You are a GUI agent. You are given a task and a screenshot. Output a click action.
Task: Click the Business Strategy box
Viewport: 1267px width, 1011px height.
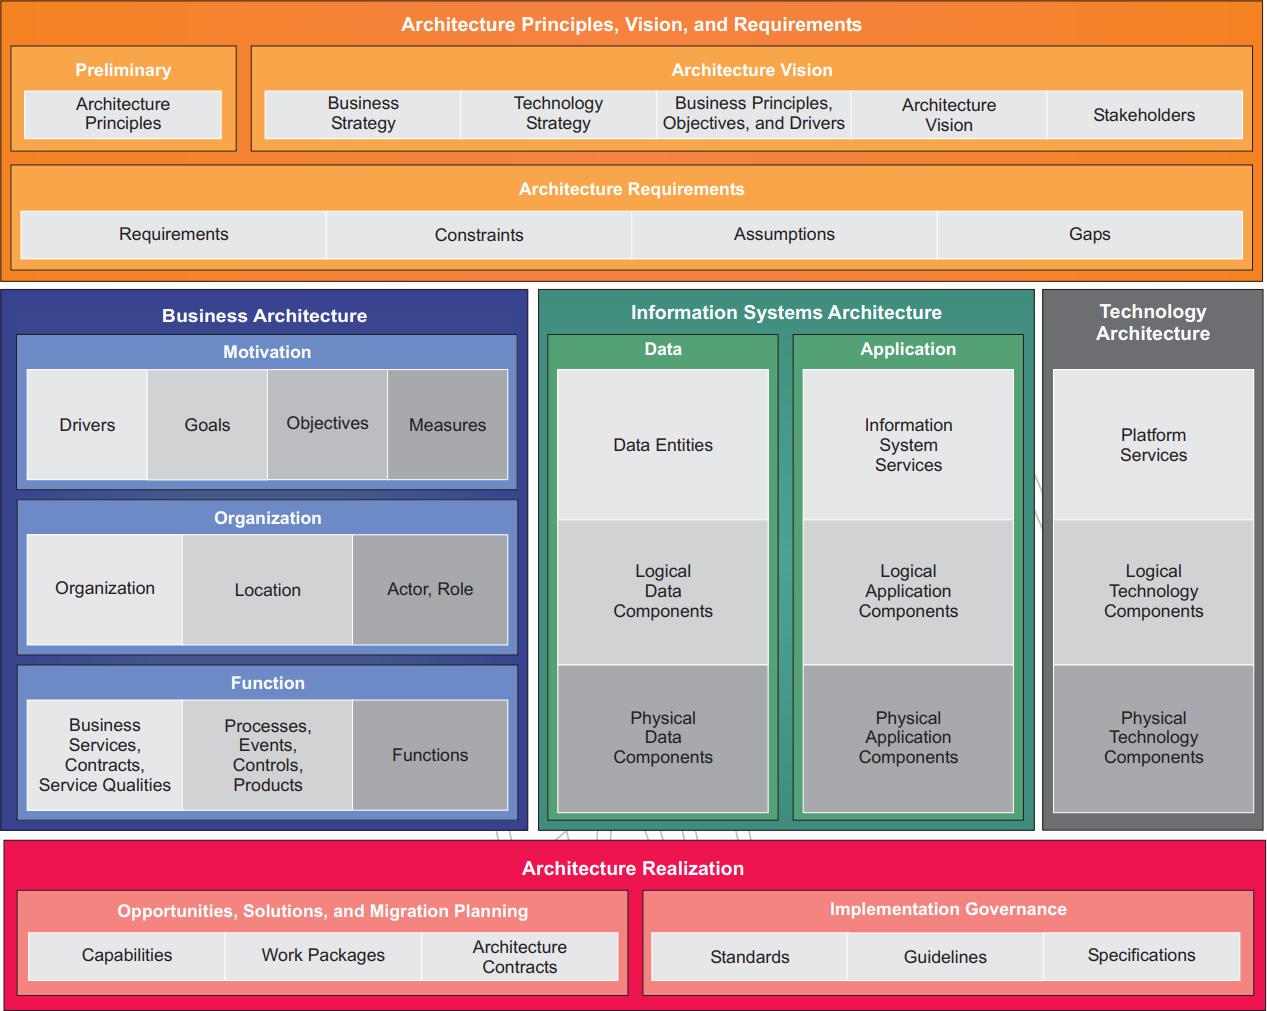pyautogui.click(x=362, y=114)
